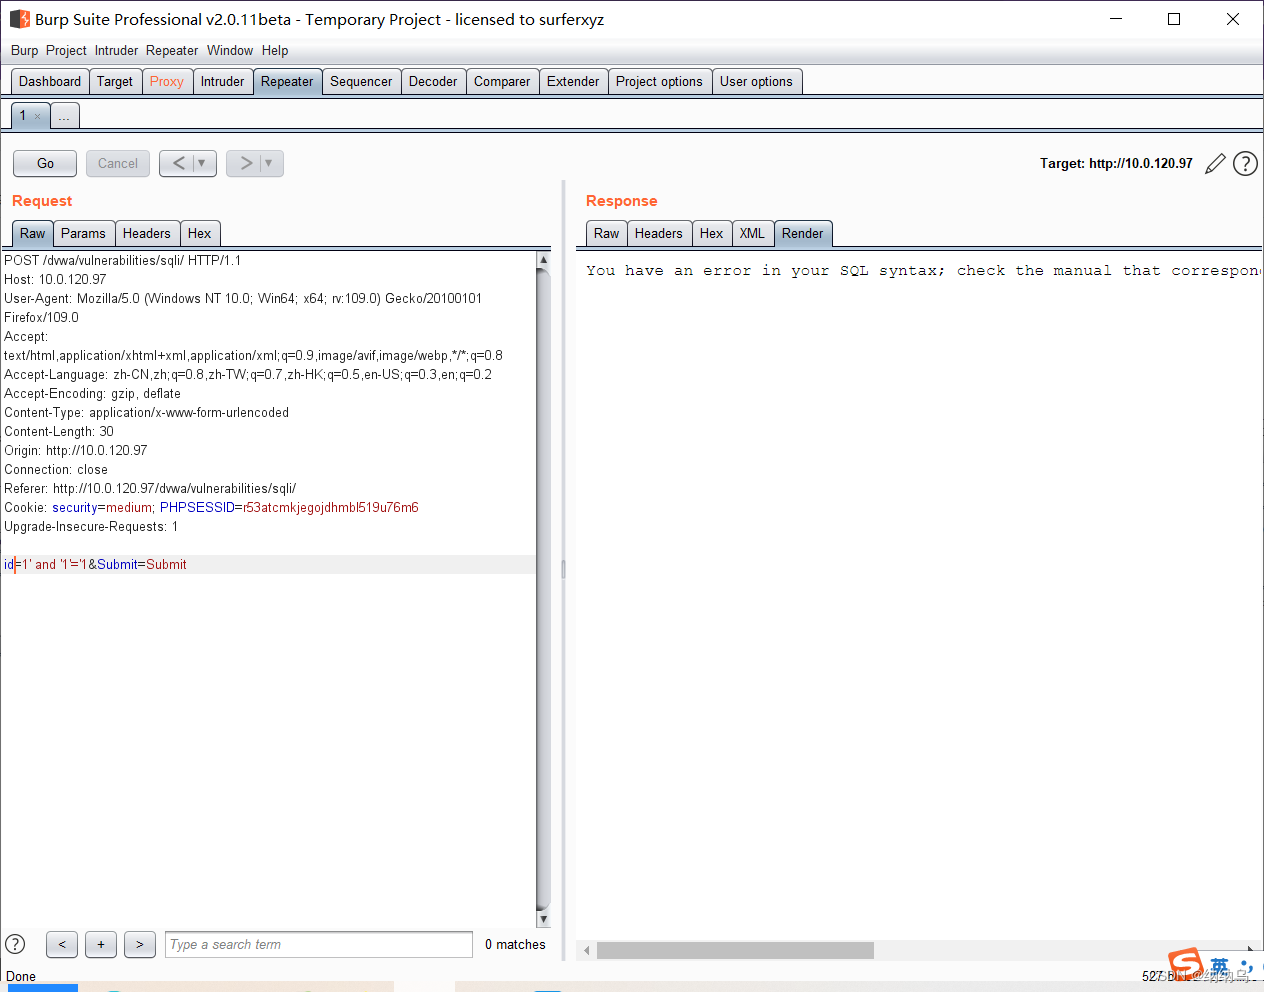Go forward to next request in history
The image size is (1264, 992).
pyautogui.click(x=245, y=163)
